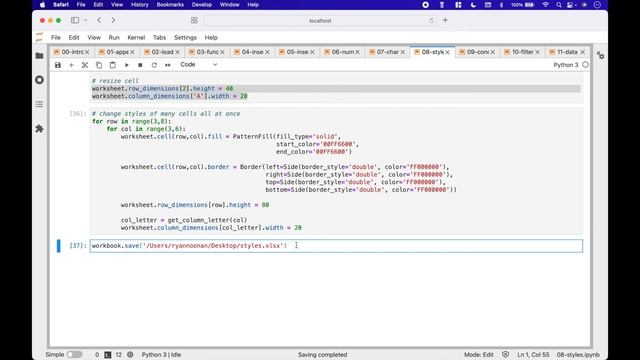Image resolution: width=640 pixels, height=360 pixels.
Task: Open the Kernel menu
Action: coord(136,38)
